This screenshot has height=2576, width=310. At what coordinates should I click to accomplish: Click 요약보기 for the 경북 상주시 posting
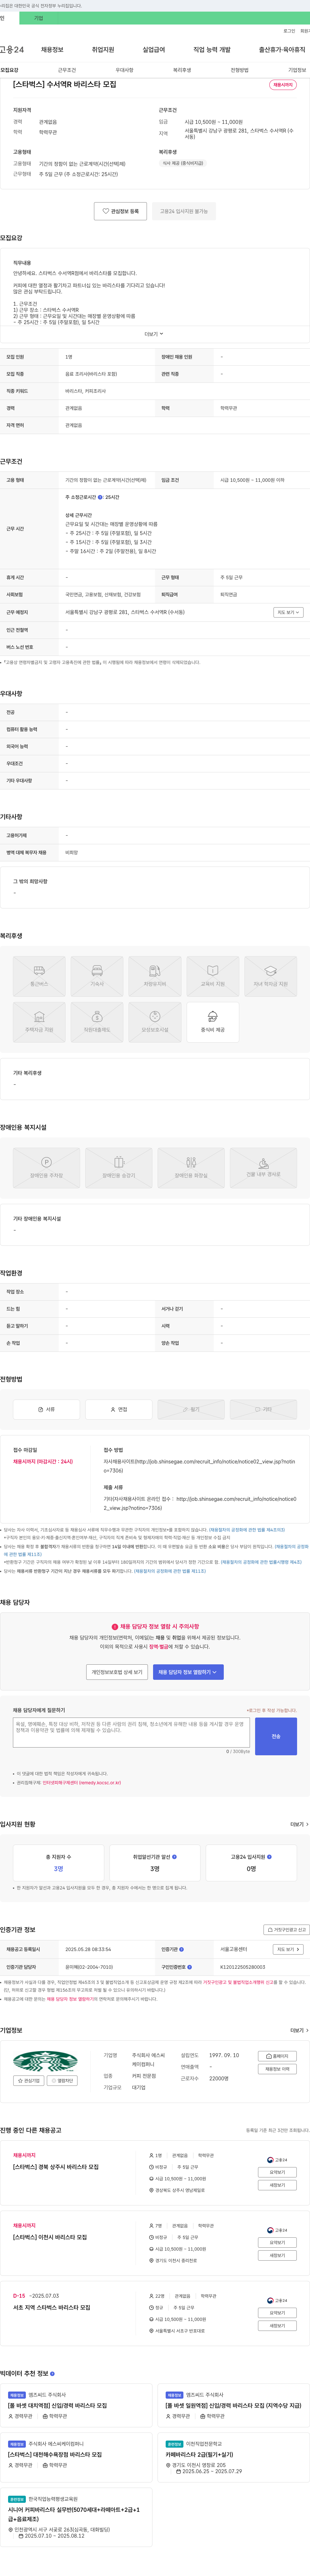277,2172
